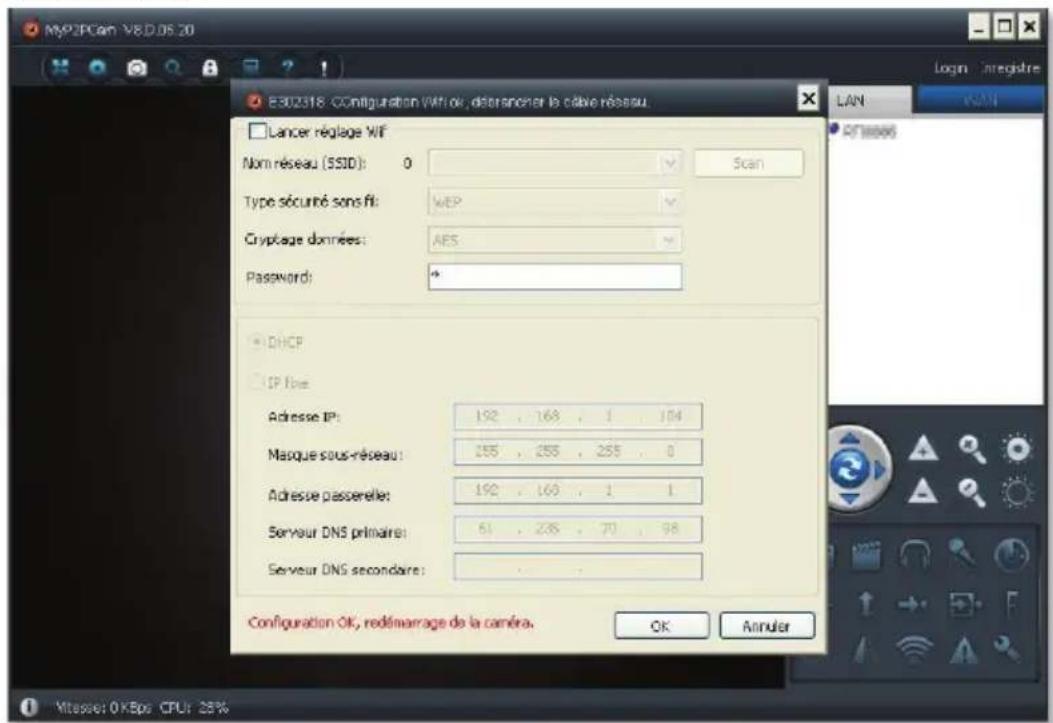
Task: Click the 'CPU: 28%' status text
Action: coord(195,708)
